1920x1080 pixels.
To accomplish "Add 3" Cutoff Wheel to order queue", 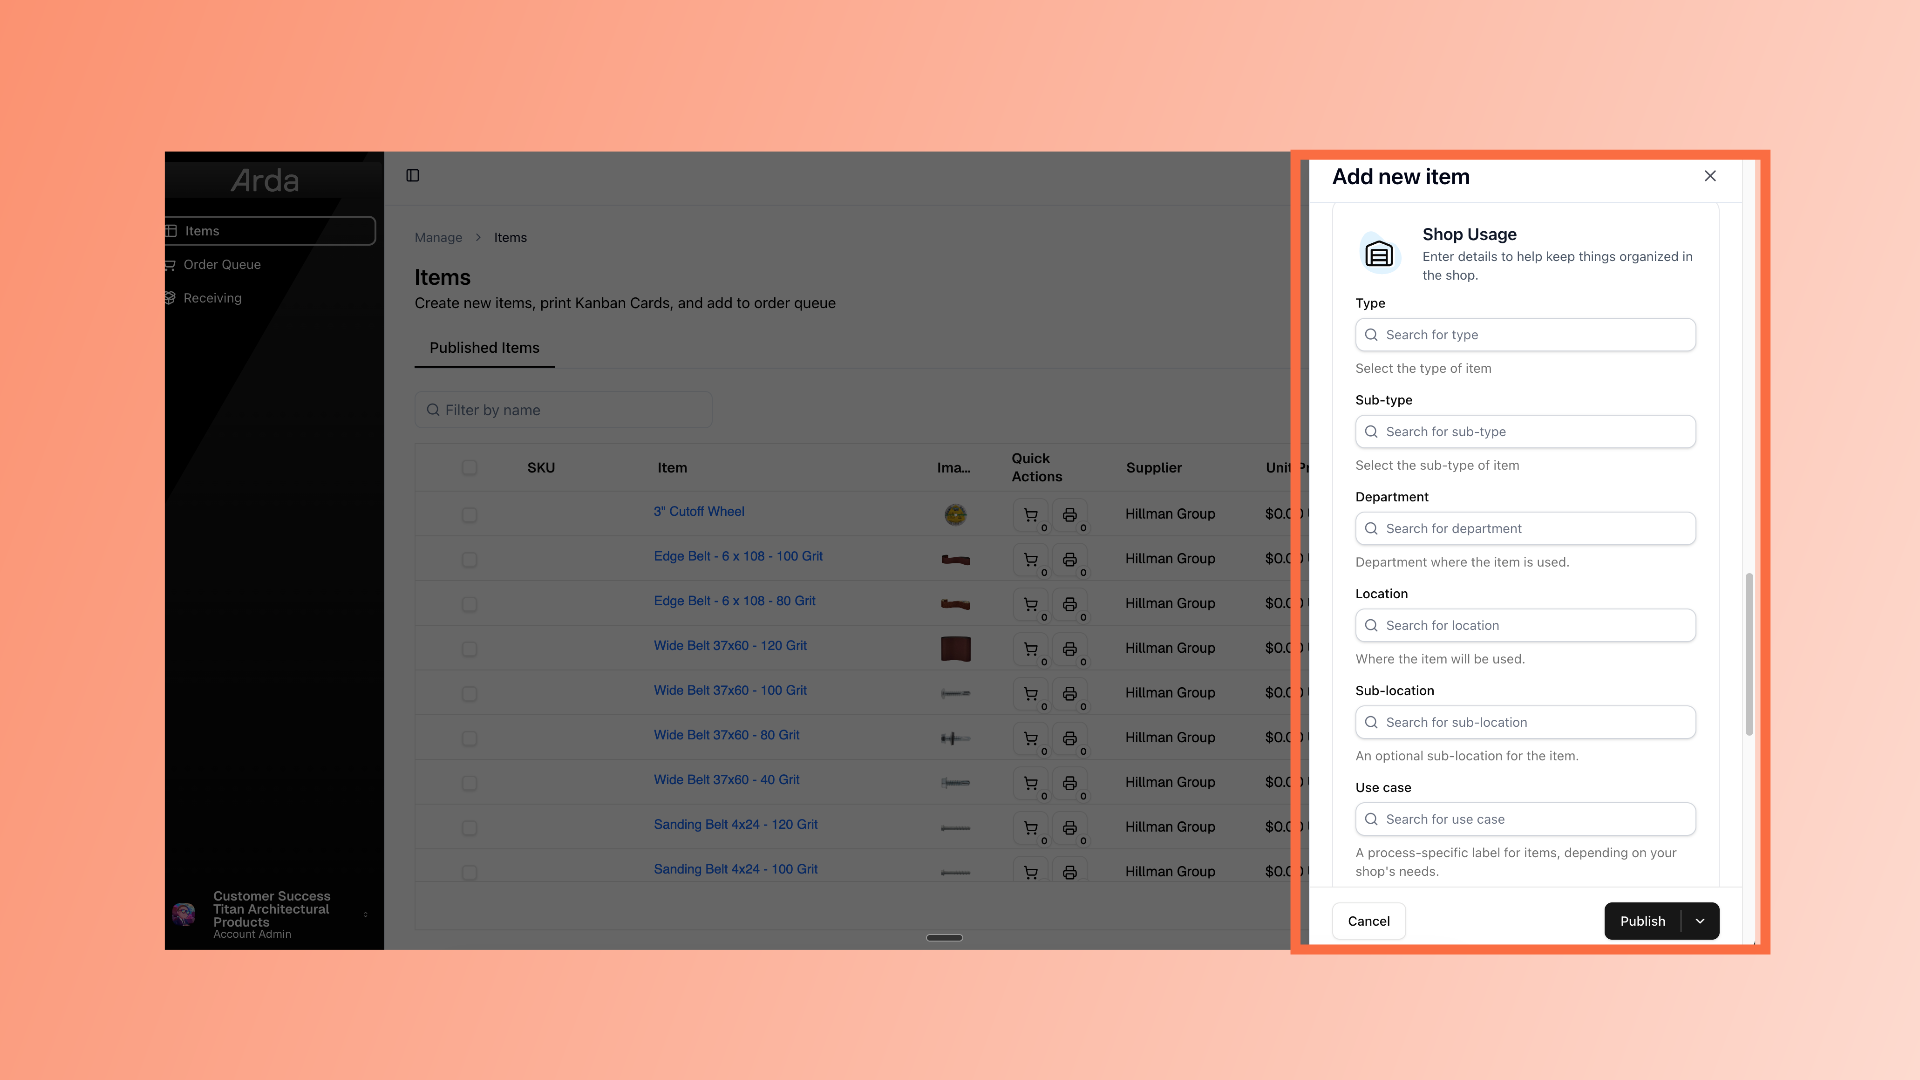I will 1031,515.
